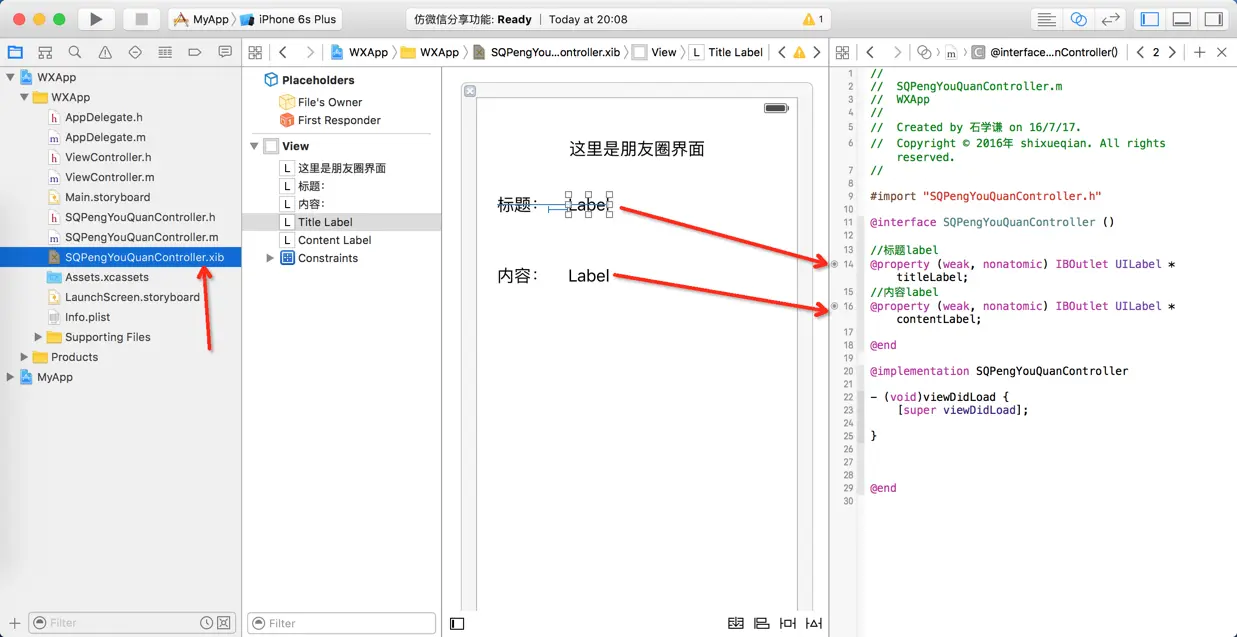Jump to the previous issue arrow

(x=782, y=53)
